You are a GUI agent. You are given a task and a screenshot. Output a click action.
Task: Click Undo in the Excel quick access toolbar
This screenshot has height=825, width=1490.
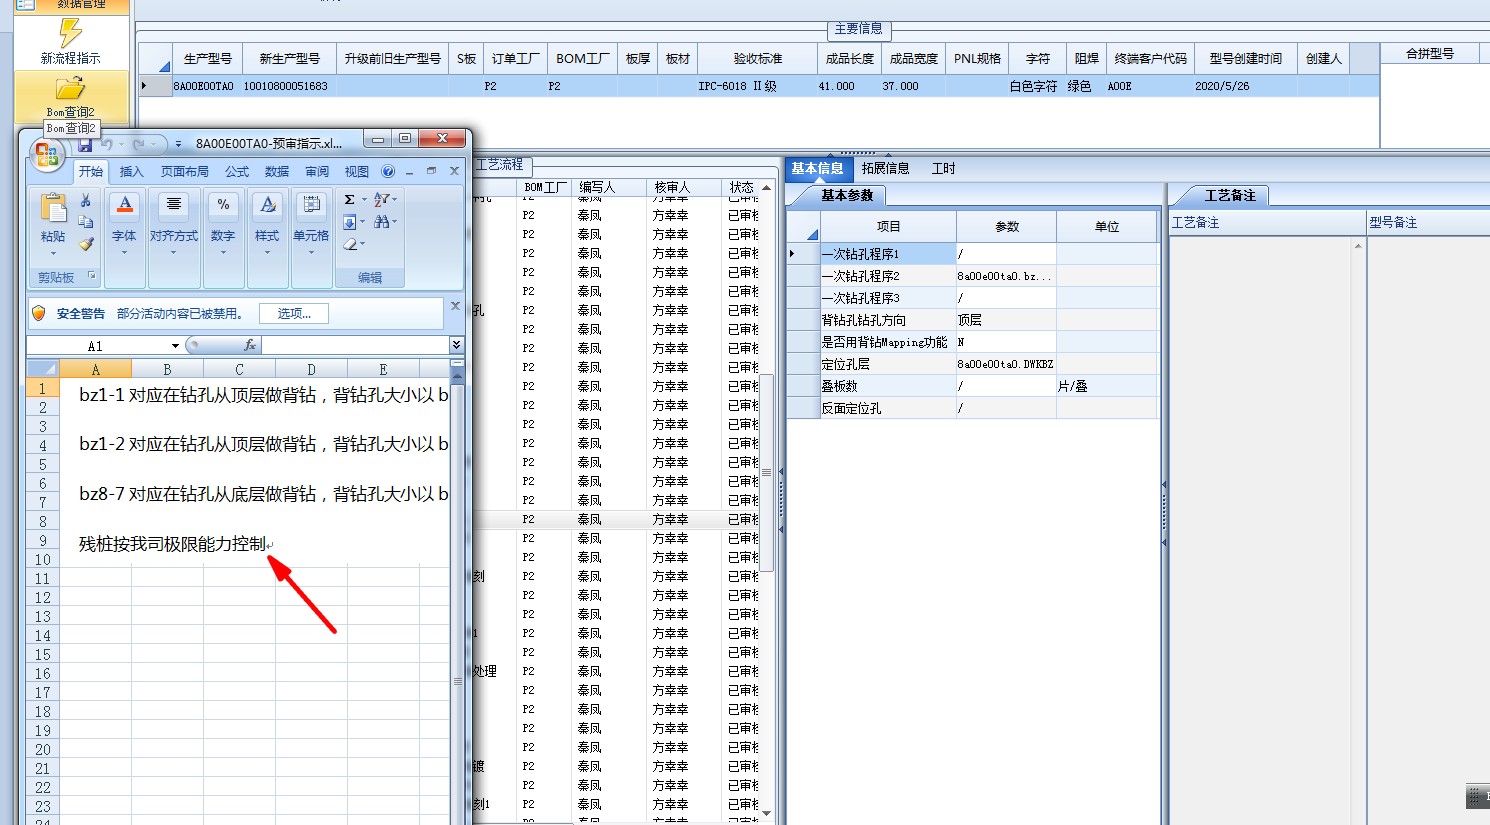(107, 145)
